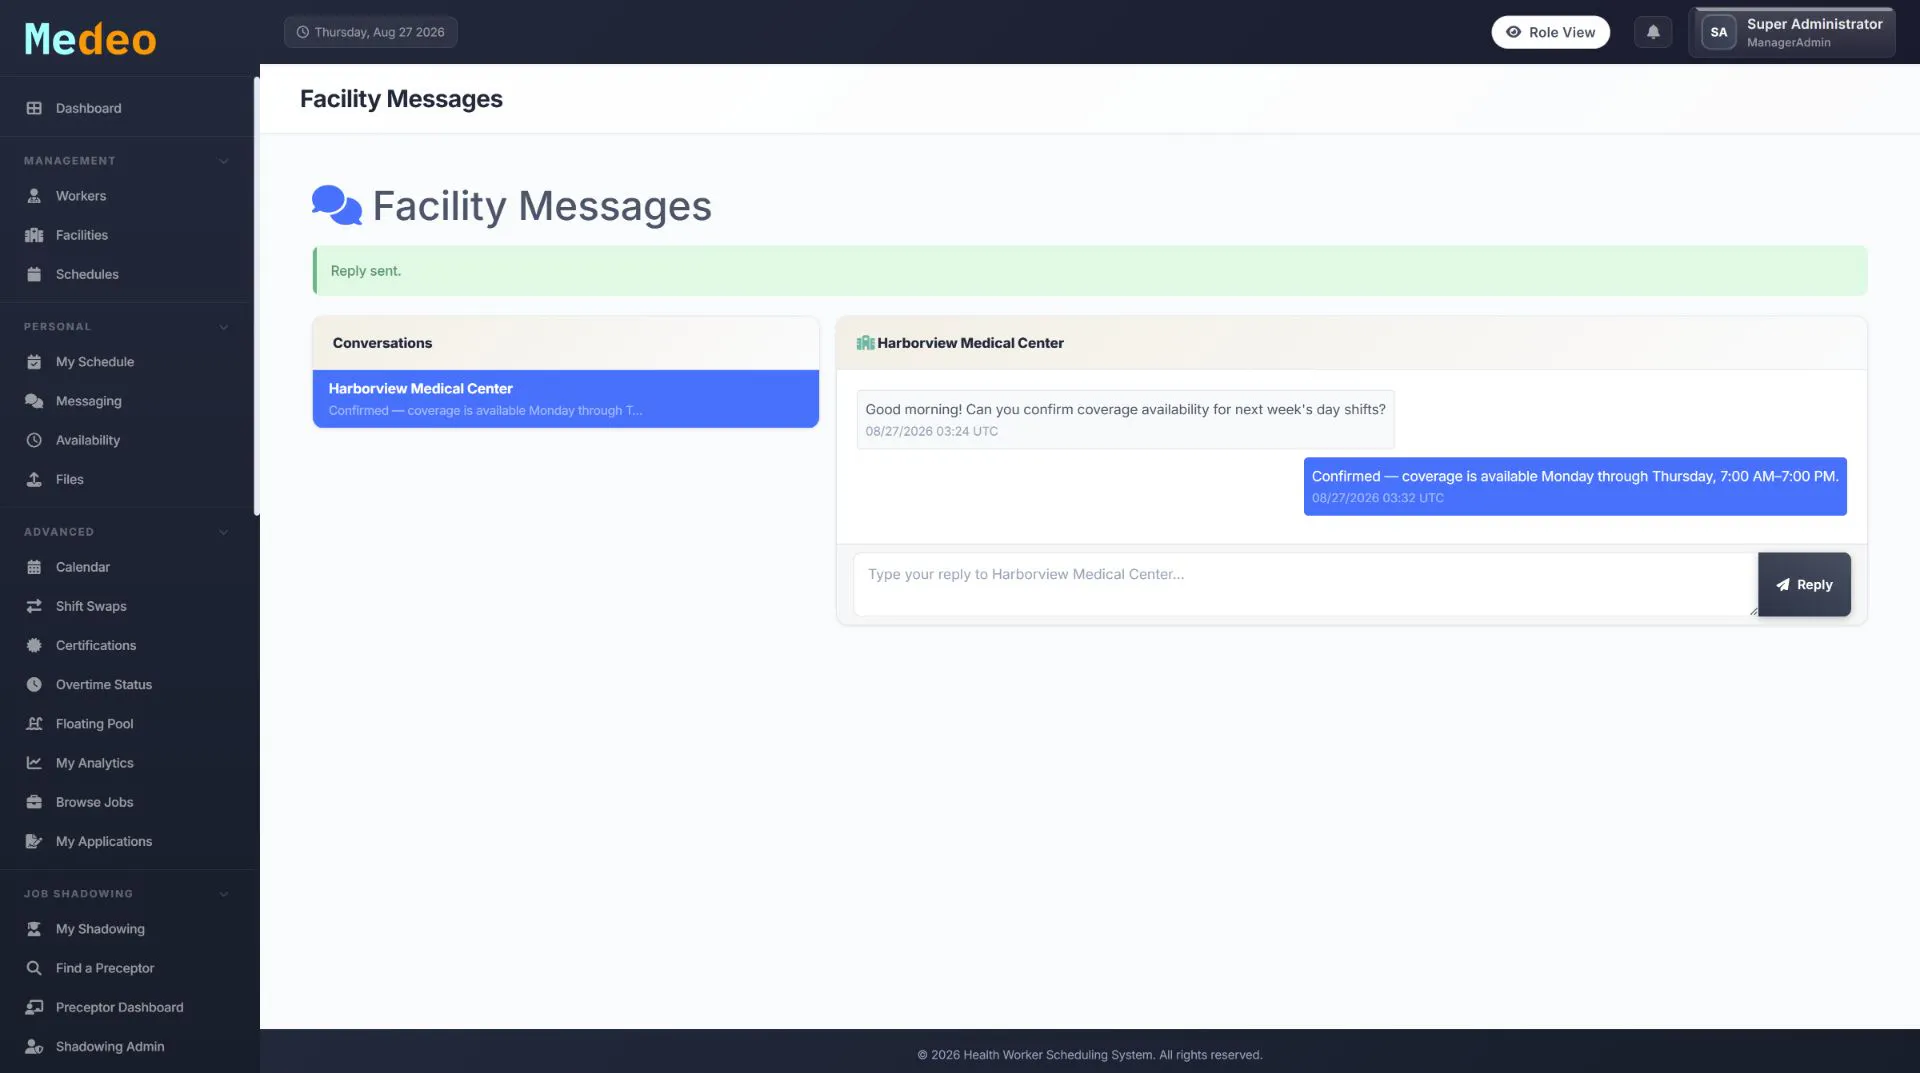1920x1073 pixels.
Task: Click the Facilities building icon in sidebar
Action: 34,235
